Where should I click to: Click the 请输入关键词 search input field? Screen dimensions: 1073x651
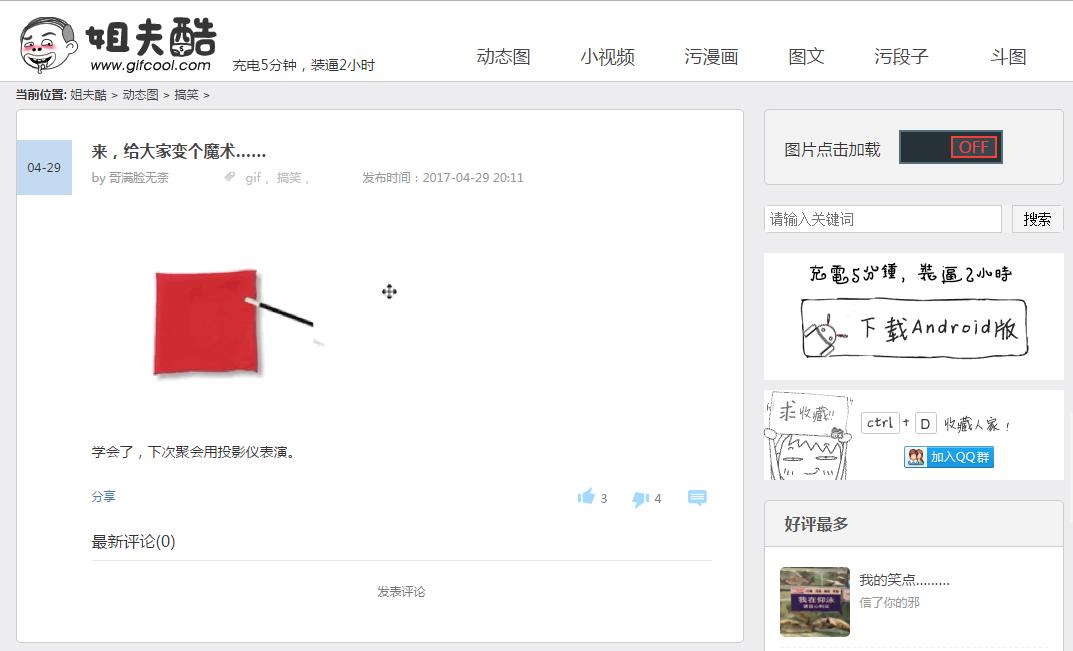(x=881, y=218)
